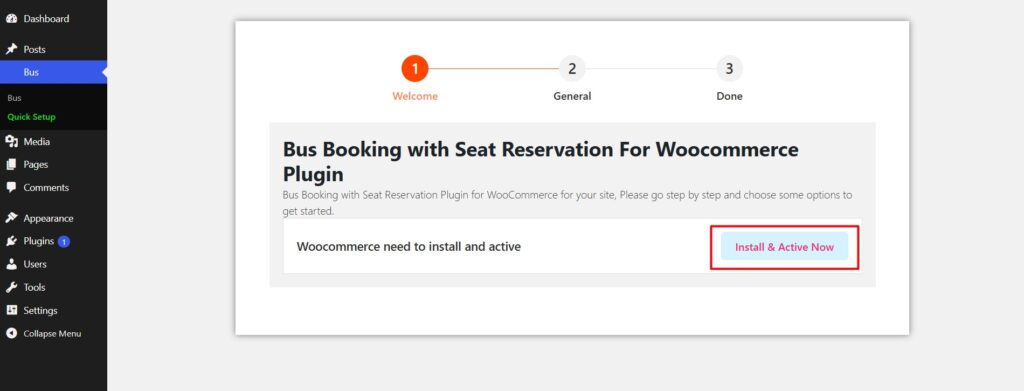Click the Tools wrench icon
This screenshot has width=1024, height=391.
(11, 287)
